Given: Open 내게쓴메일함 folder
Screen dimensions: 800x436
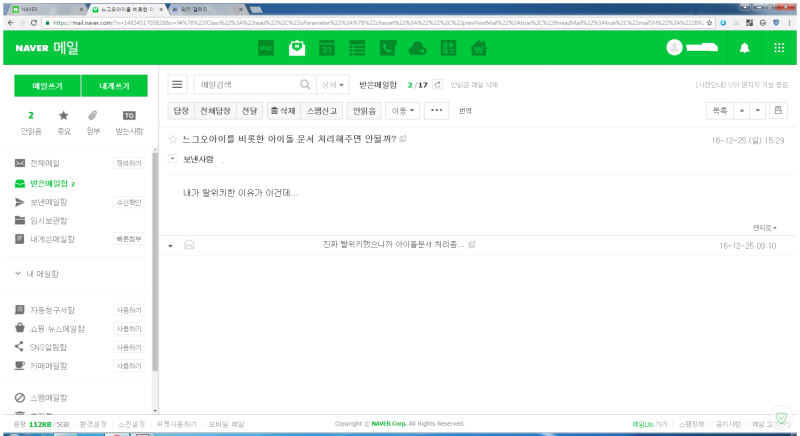Looking at the screenshot, I should coord(53,239).
